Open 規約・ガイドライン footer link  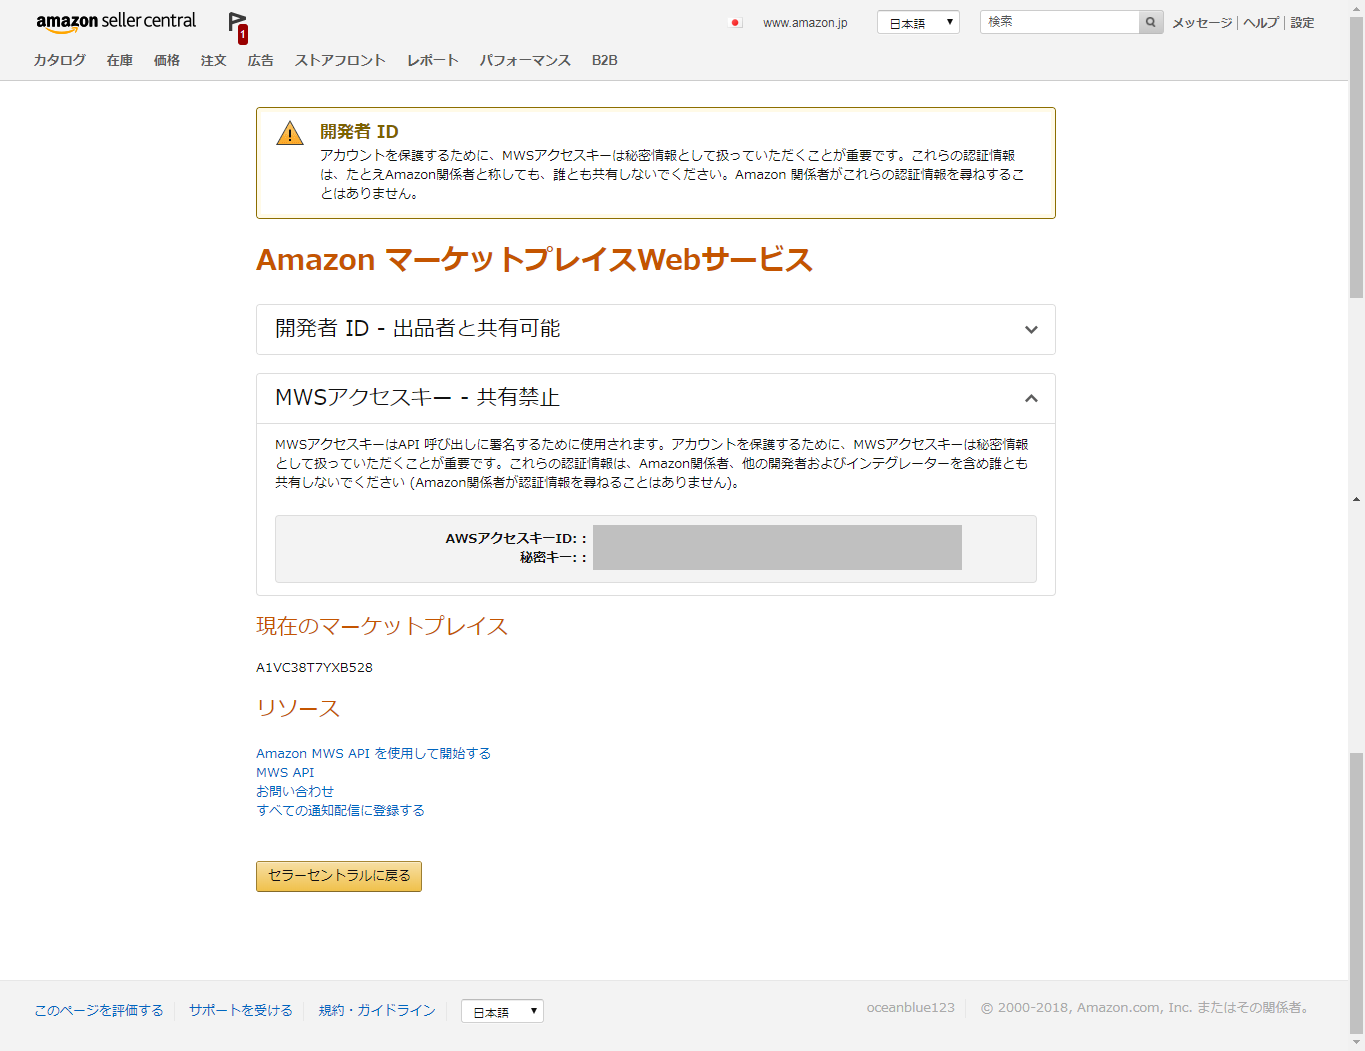click(x=377, y=1010)
